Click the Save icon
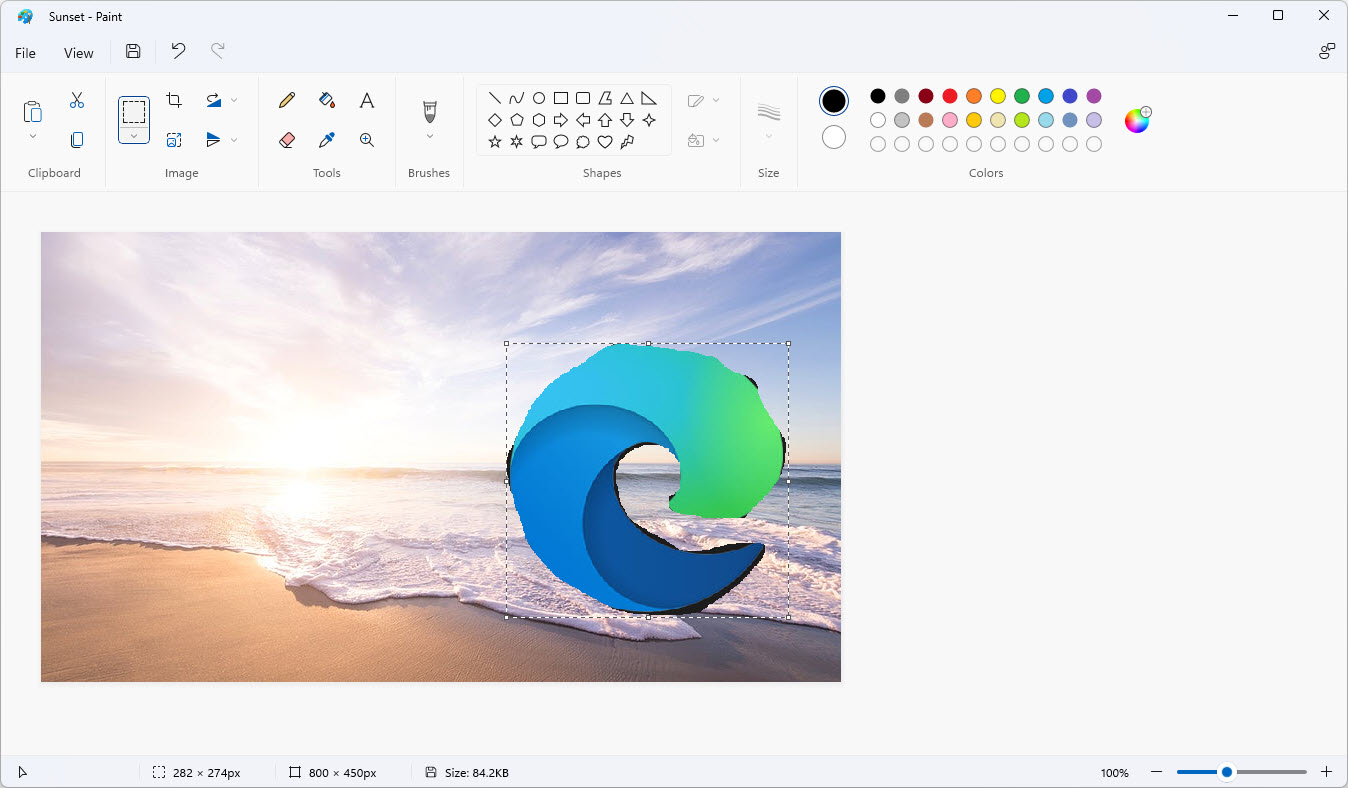Viewport: 1348px width, 788px height. (133, 52)
